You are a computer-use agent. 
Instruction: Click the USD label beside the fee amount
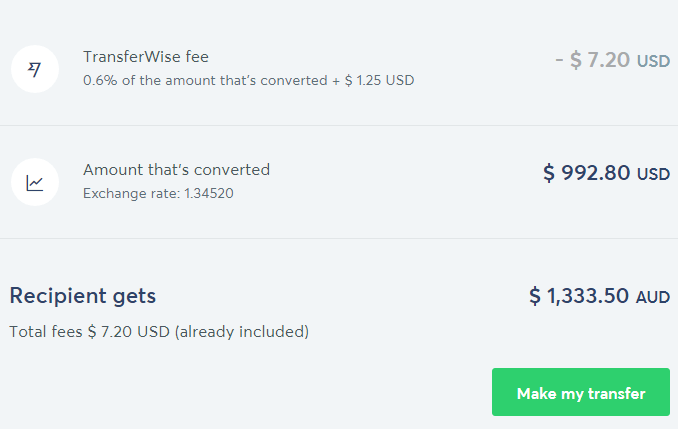(x=653, y=61)
